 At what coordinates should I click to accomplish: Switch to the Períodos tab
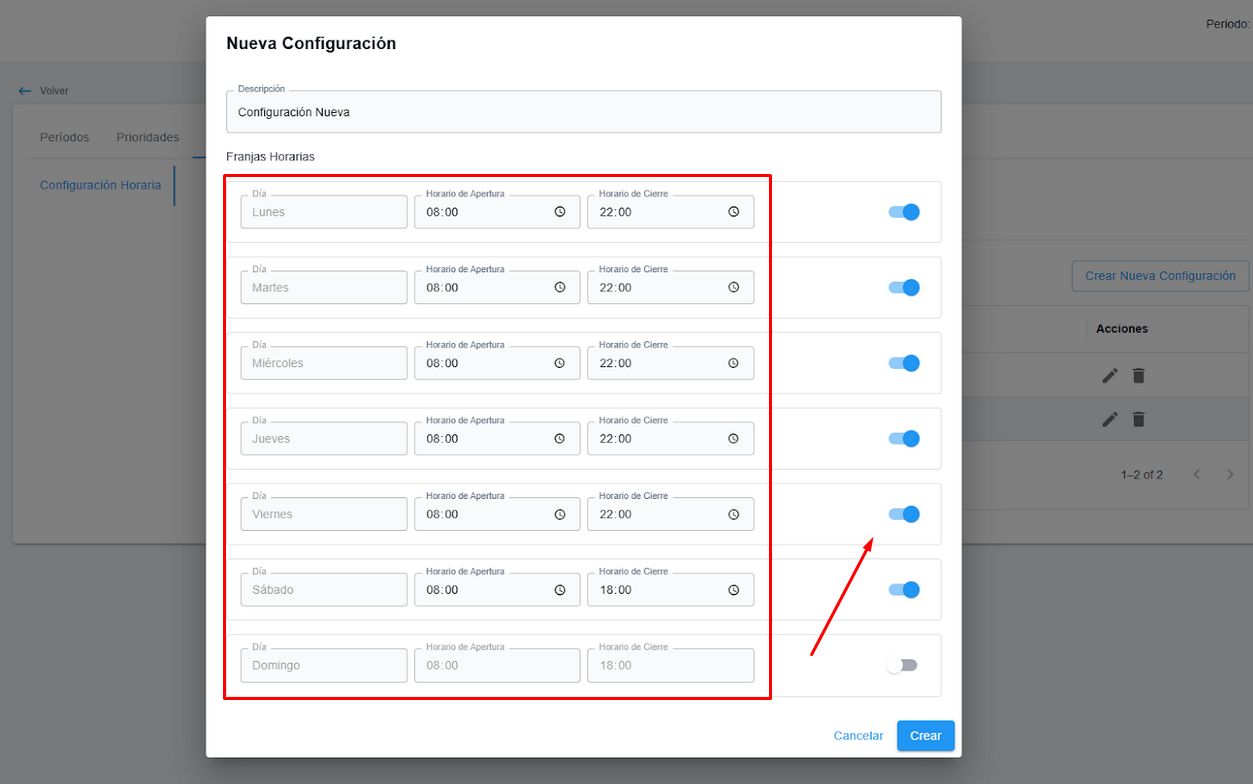[65, 137]
